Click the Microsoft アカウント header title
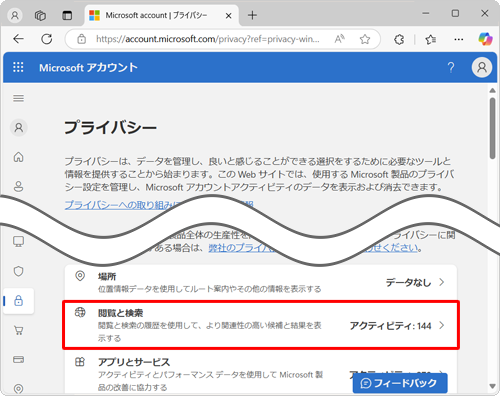Screen dimensions: 500x396 88,68
